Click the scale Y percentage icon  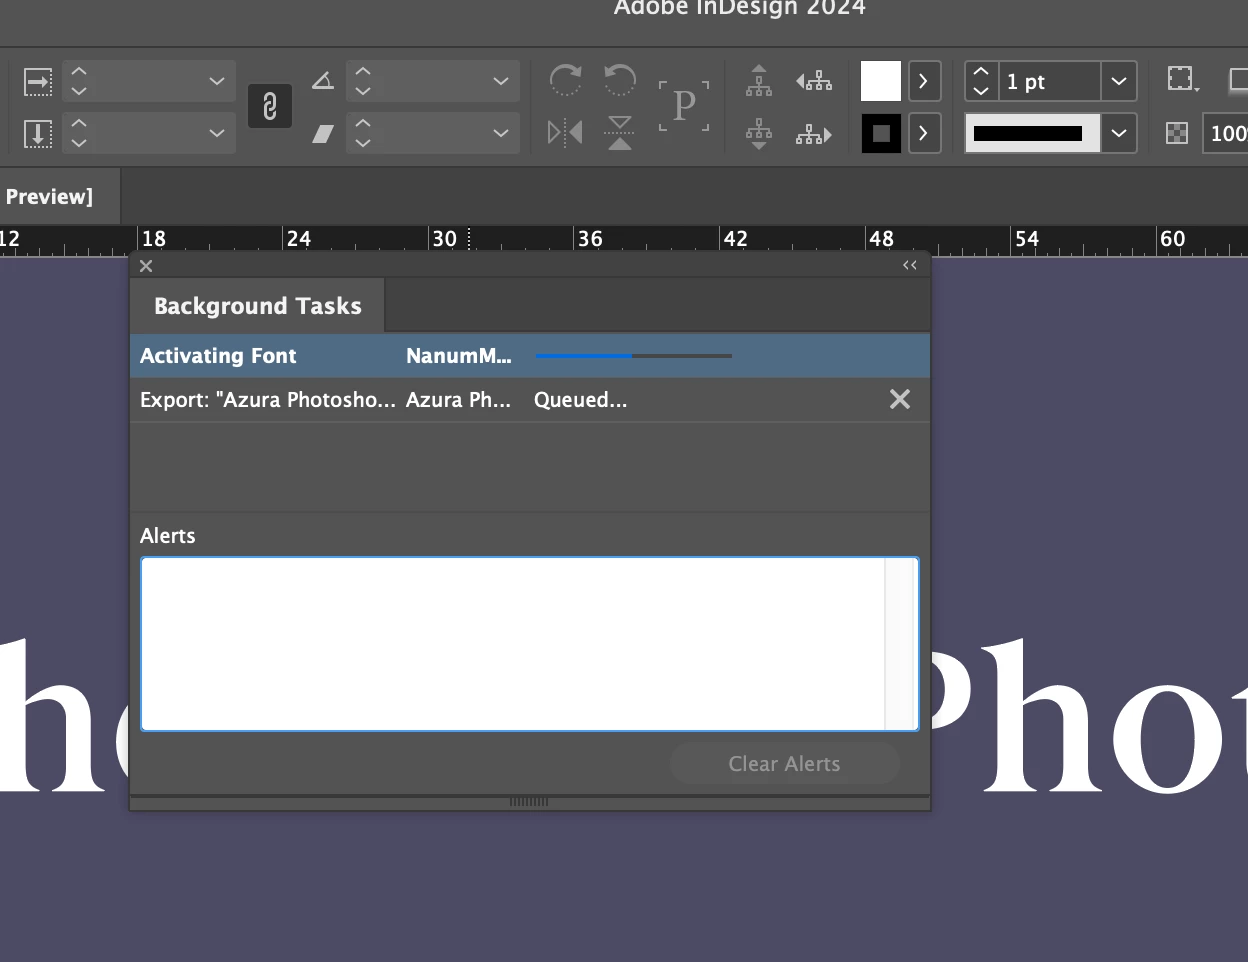(38, 133)
